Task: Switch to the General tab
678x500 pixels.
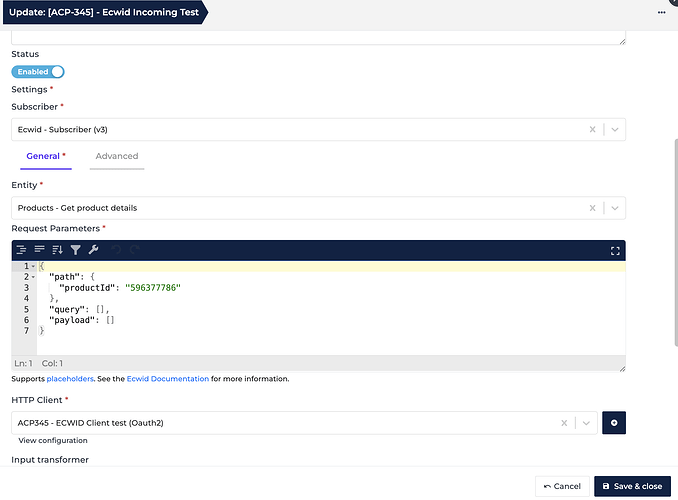Action: coord(45,157)
